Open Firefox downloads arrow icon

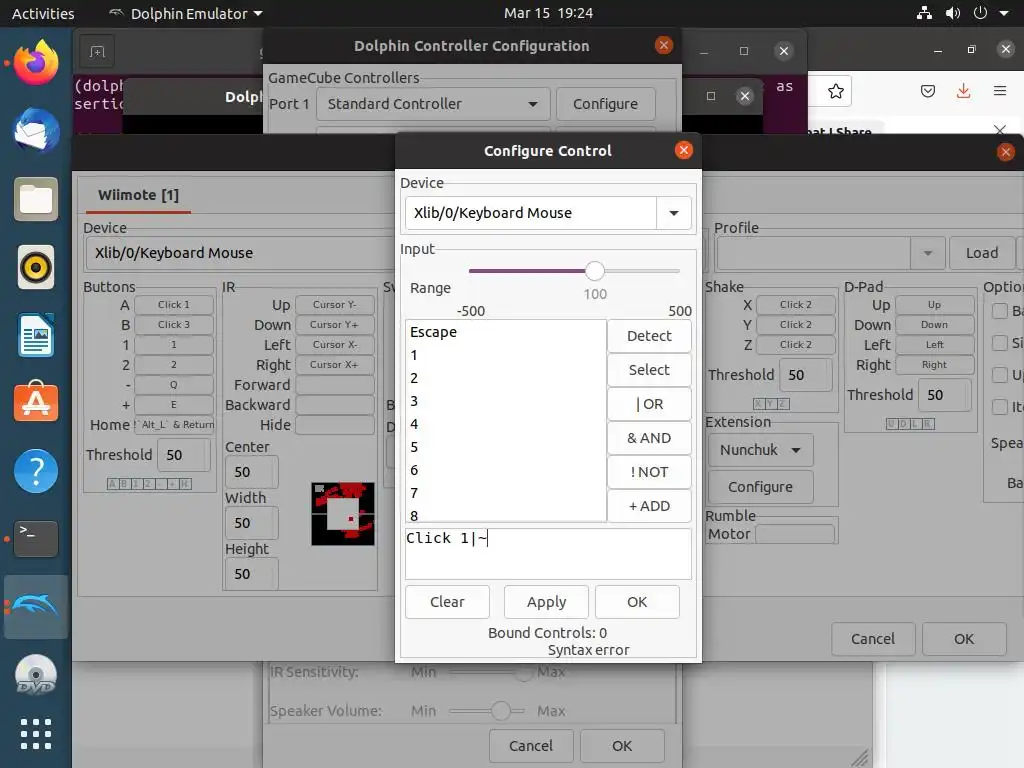tap(963, 91)
